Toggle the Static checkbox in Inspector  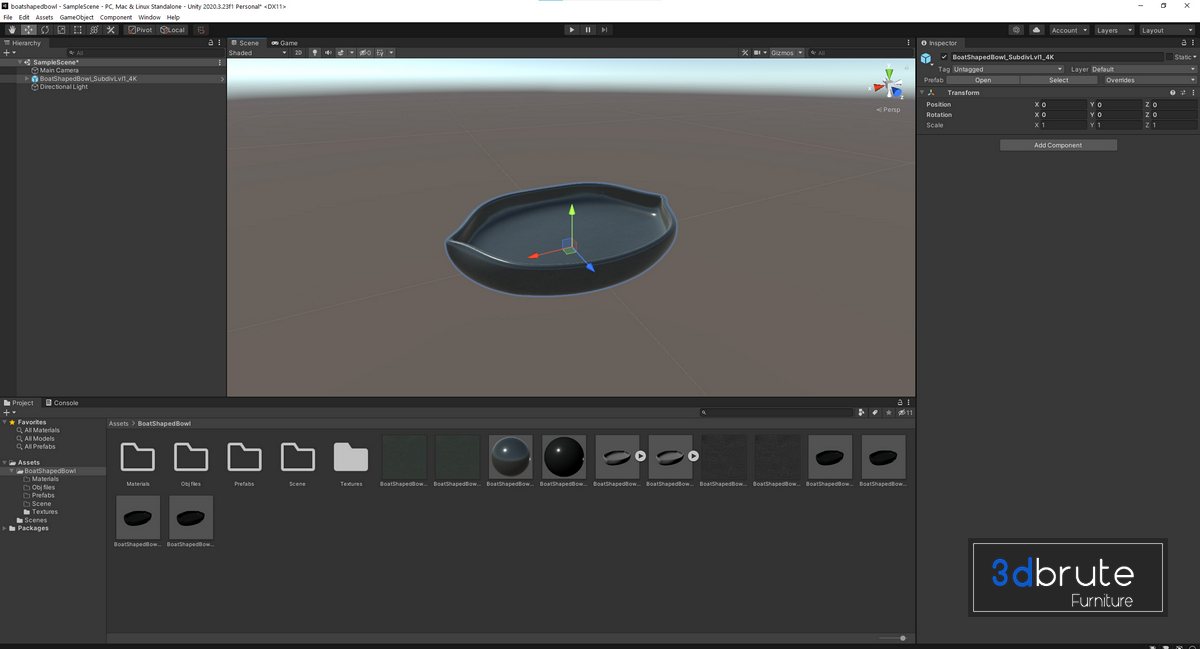pos(1169,57)
